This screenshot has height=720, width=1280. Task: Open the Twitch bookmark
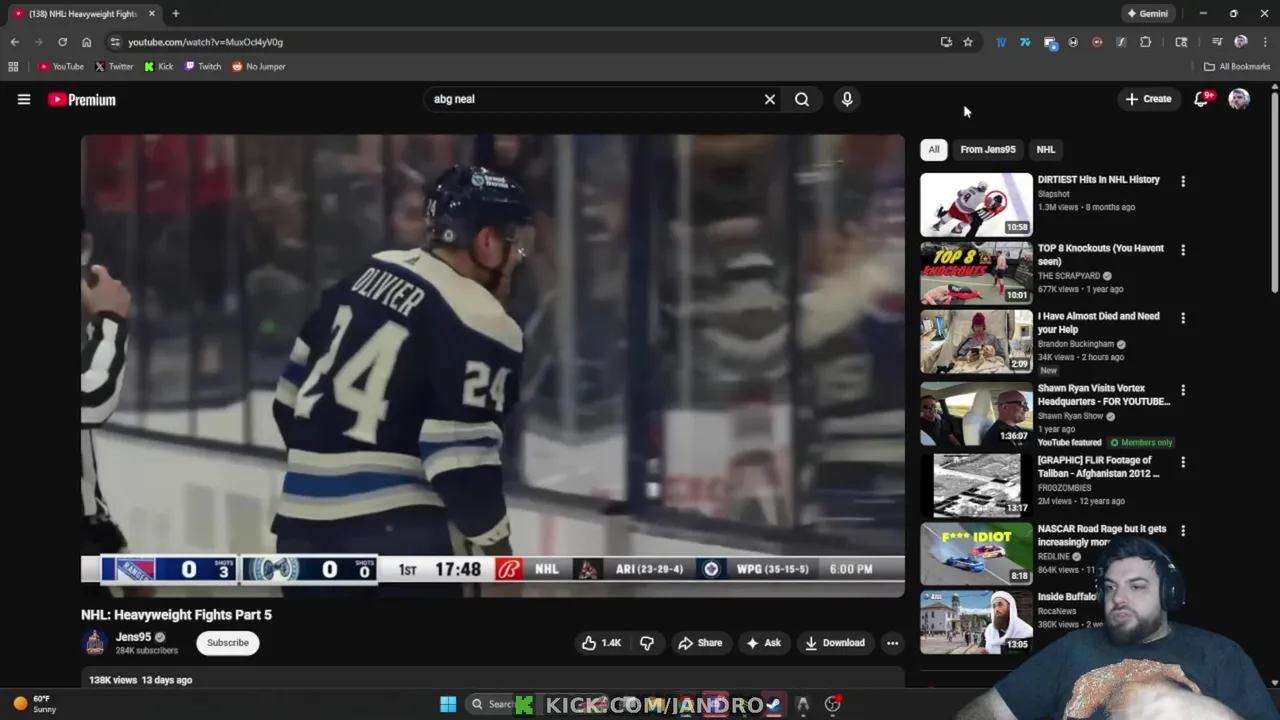tap(203, 67)
